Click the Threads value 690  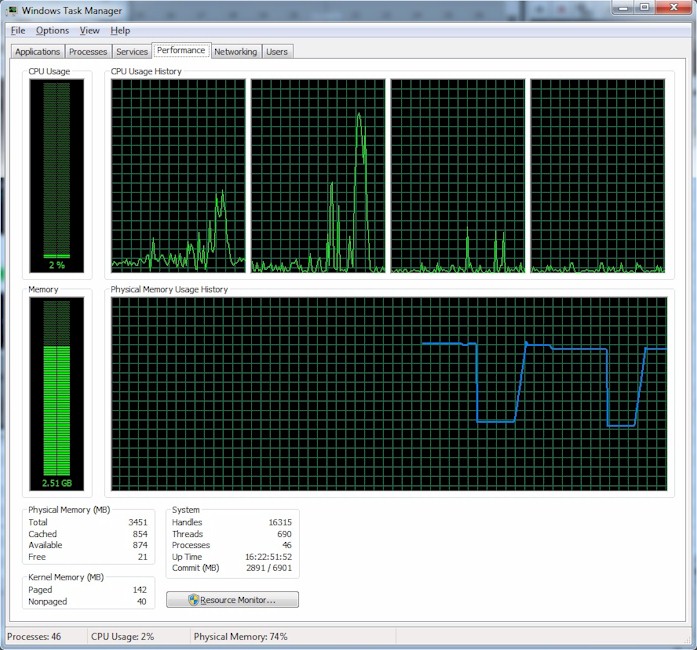[x=284, y=534]
